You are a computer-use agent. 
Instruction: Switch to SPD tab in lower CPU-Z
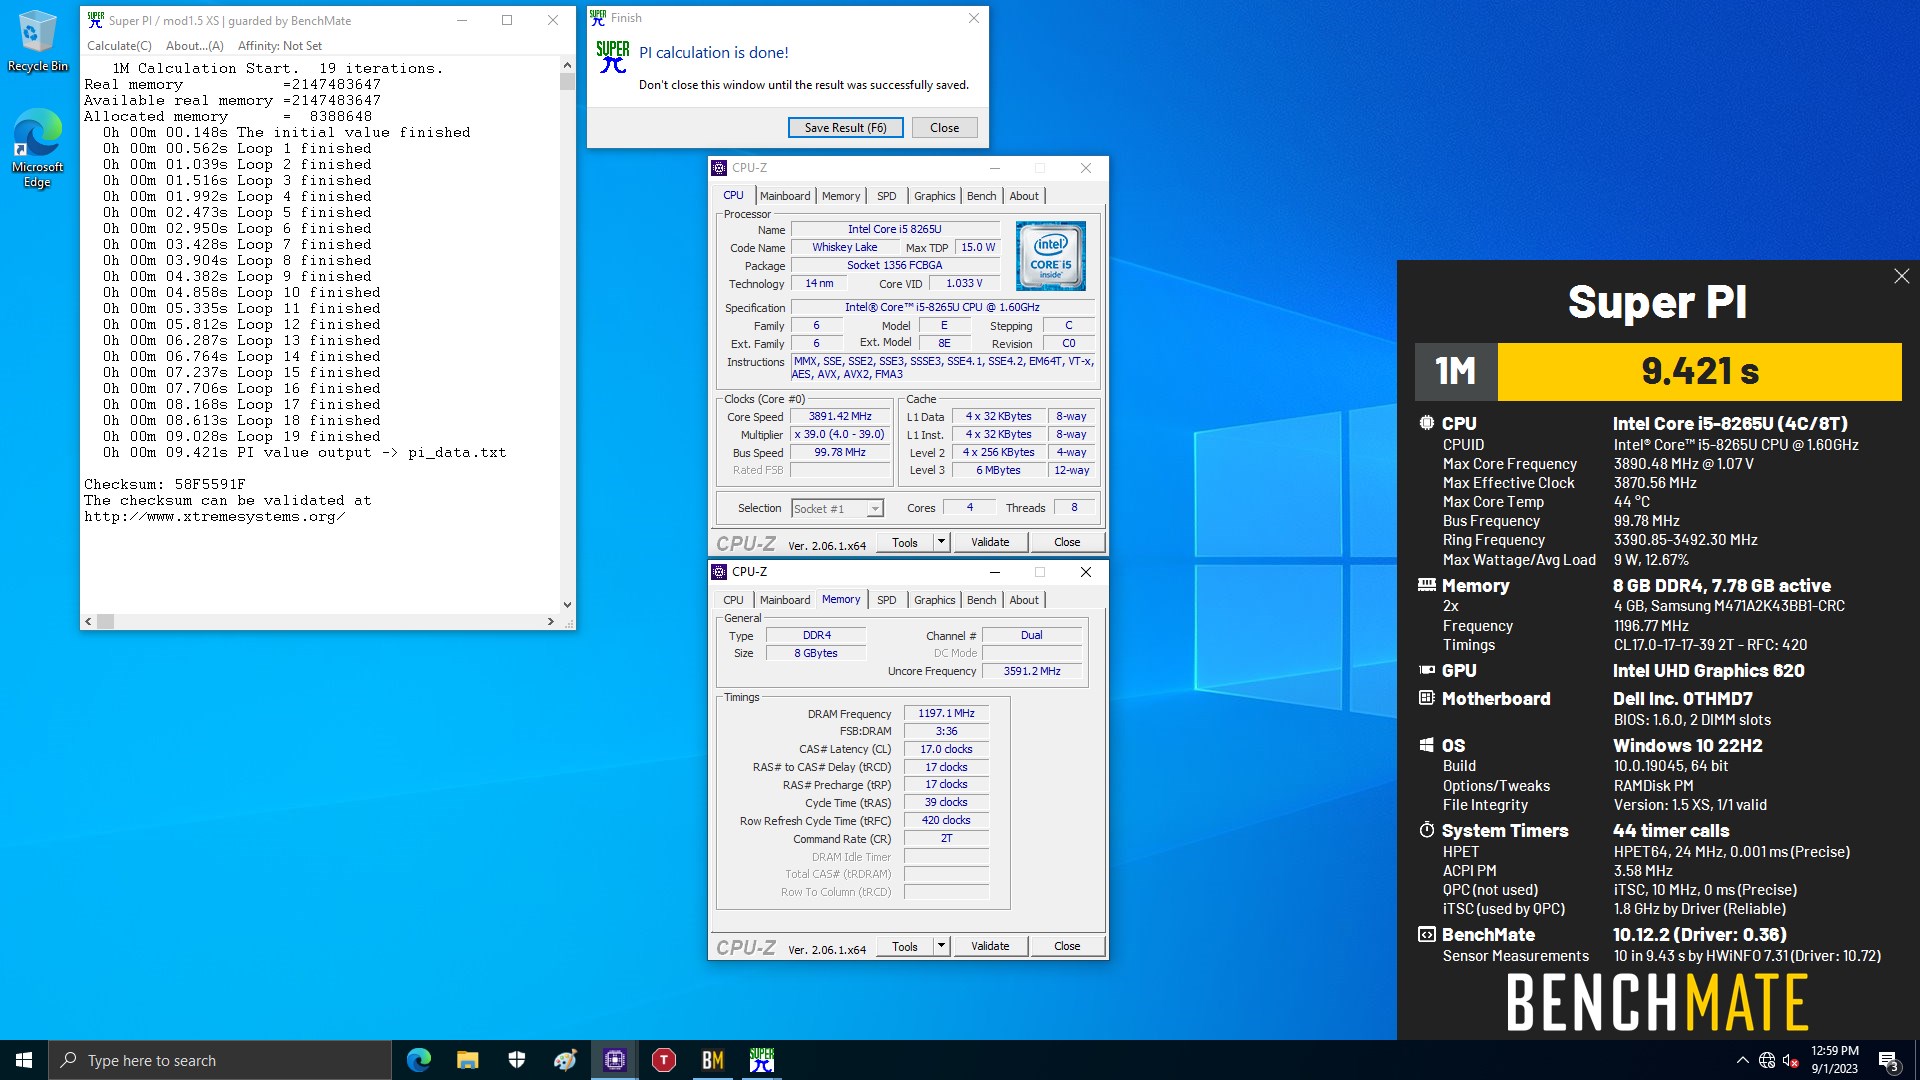point(887,600)
